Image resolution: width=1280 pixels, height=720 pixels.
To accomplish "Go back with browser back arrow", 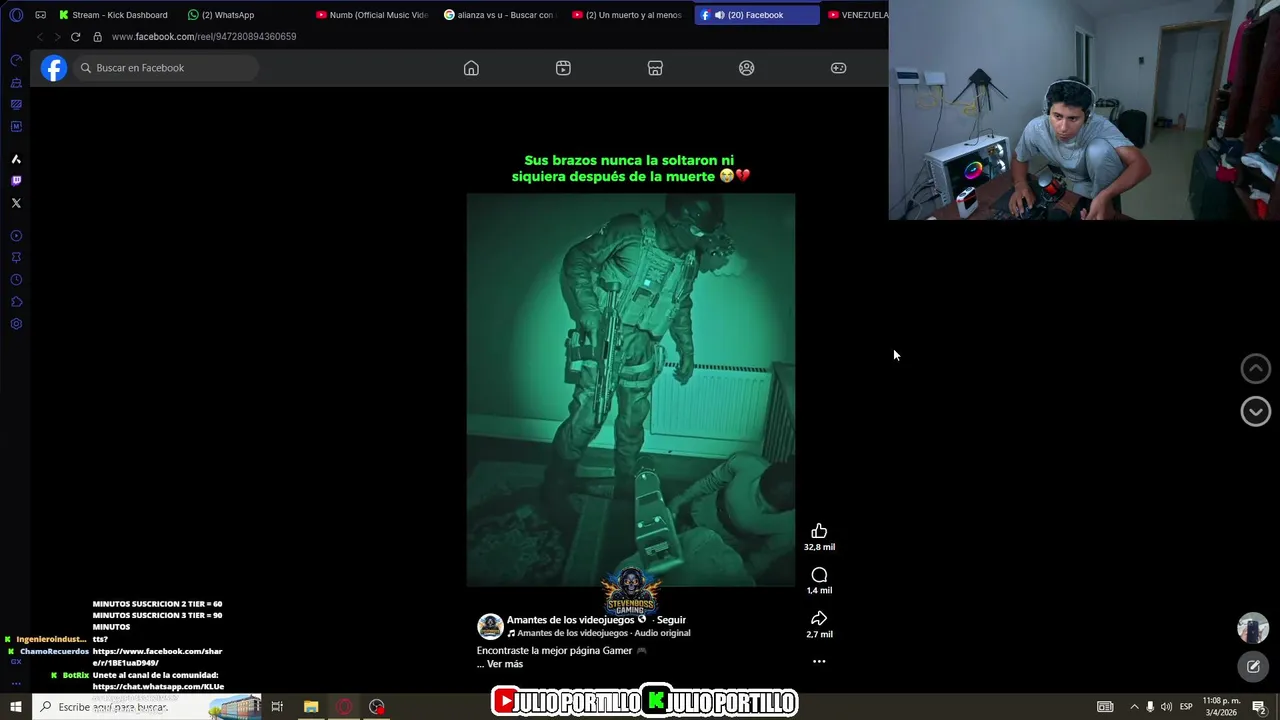I will click(x=40, y=37).
